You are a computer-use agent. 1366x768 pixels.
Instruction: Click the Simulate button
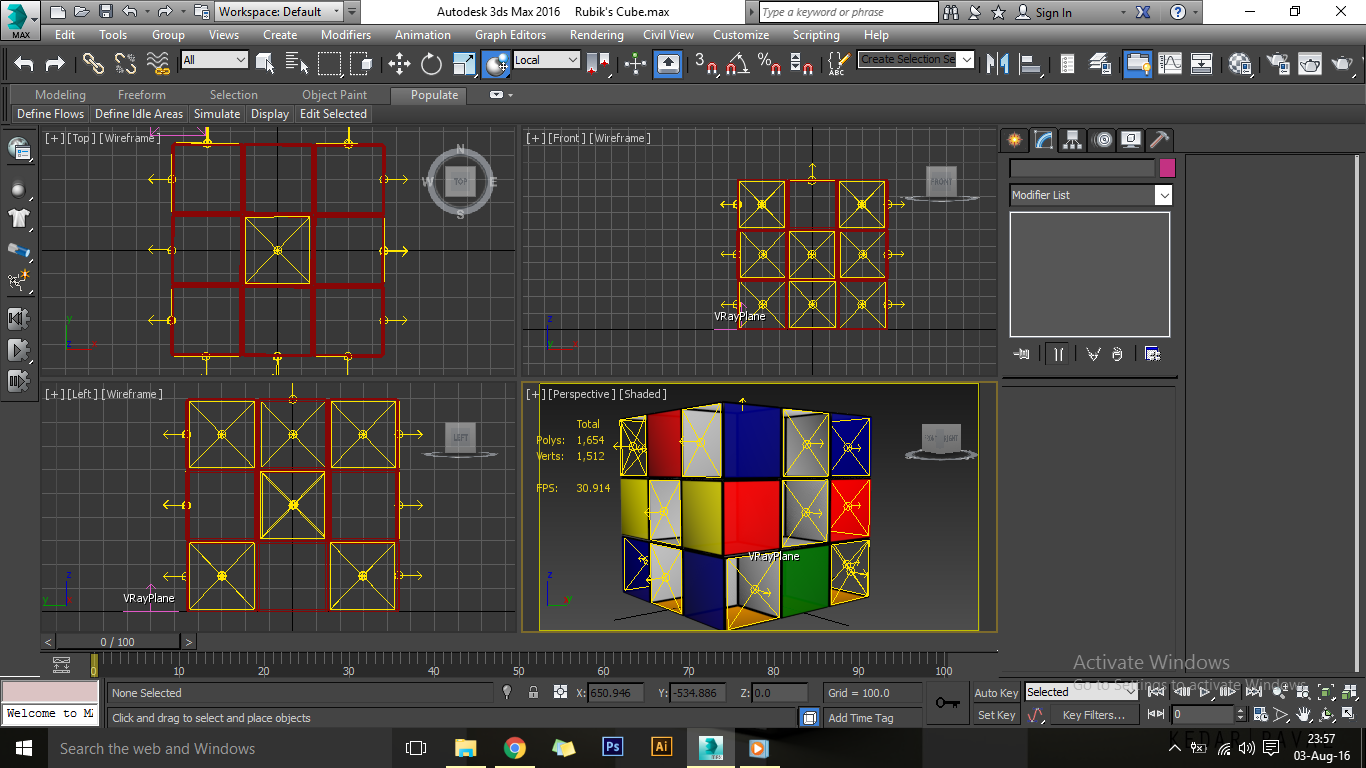click(217, 114)
